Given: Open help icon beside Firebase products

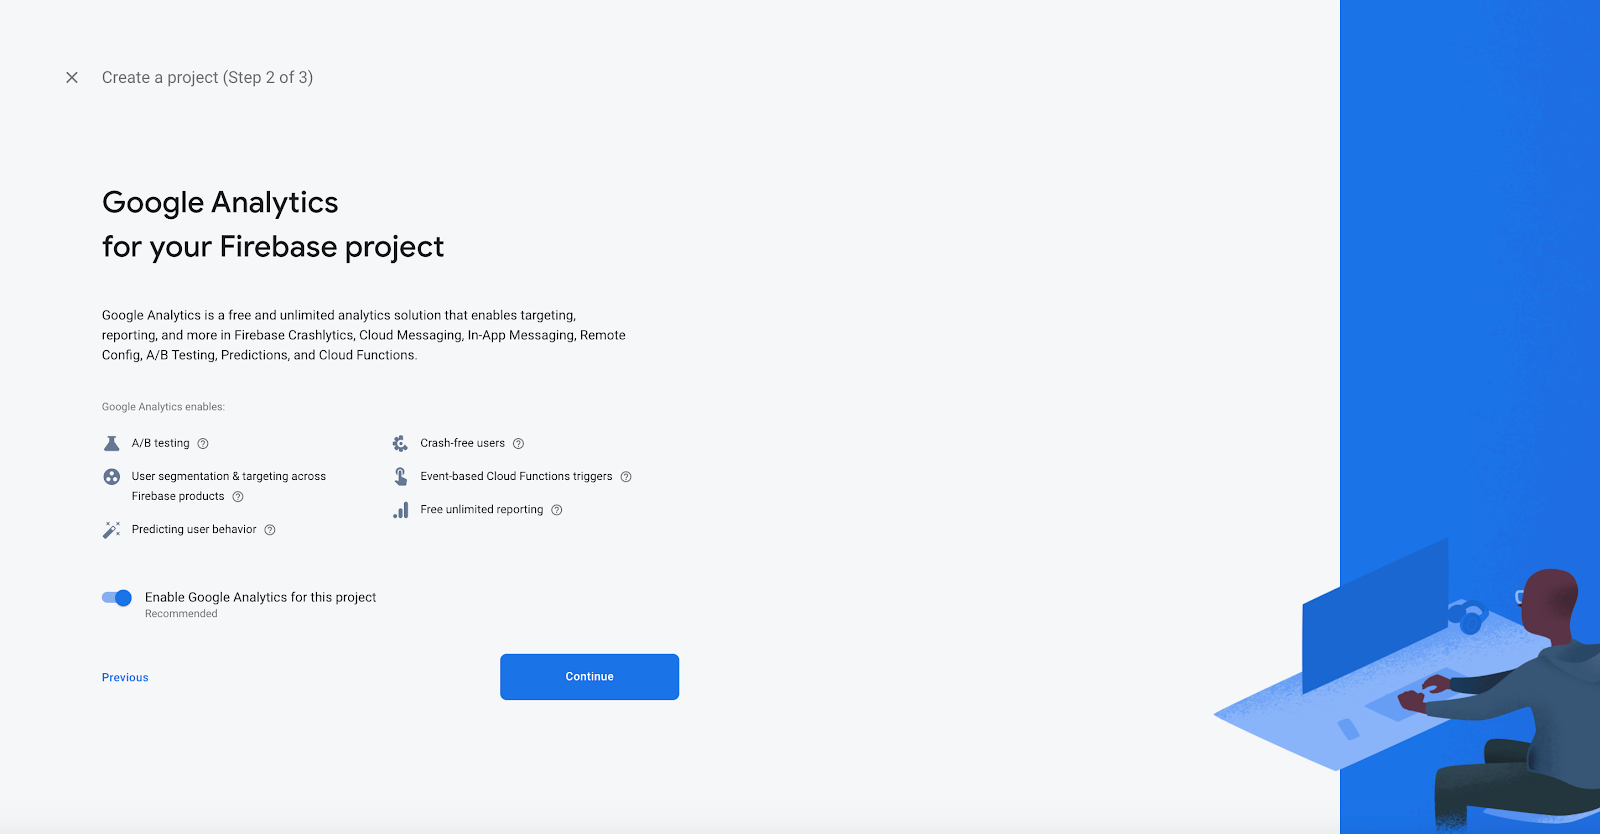Looking at the screenshot, I should coord(238,497).
